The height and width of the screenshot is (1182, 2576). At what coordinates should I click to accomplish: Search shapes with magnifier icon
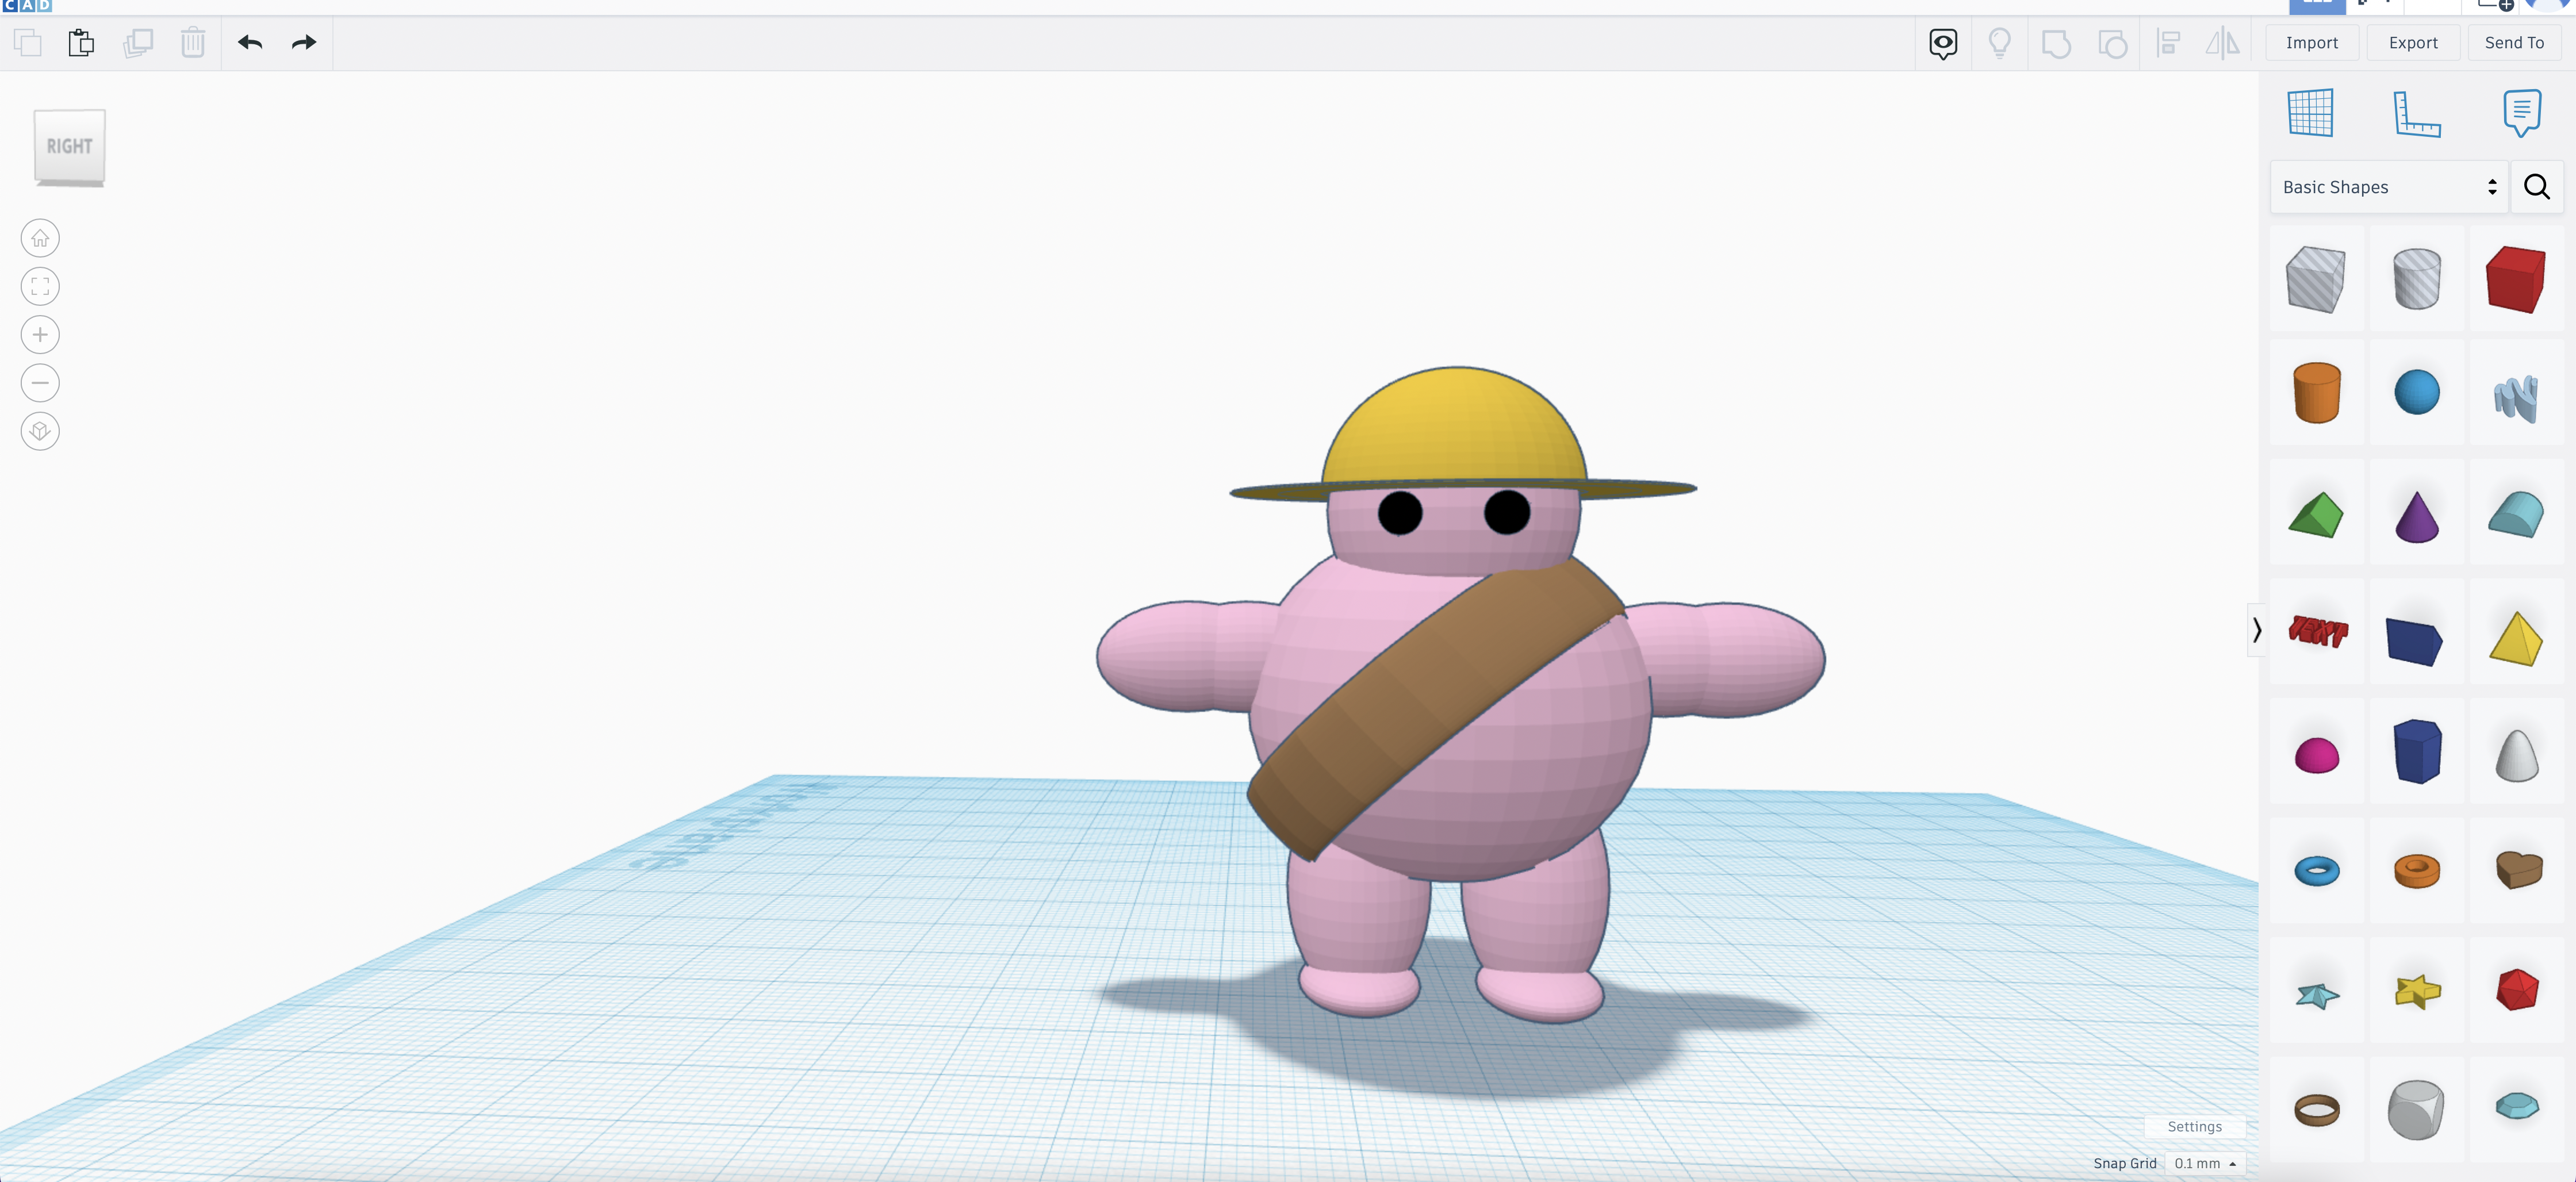coord(2537,187)
